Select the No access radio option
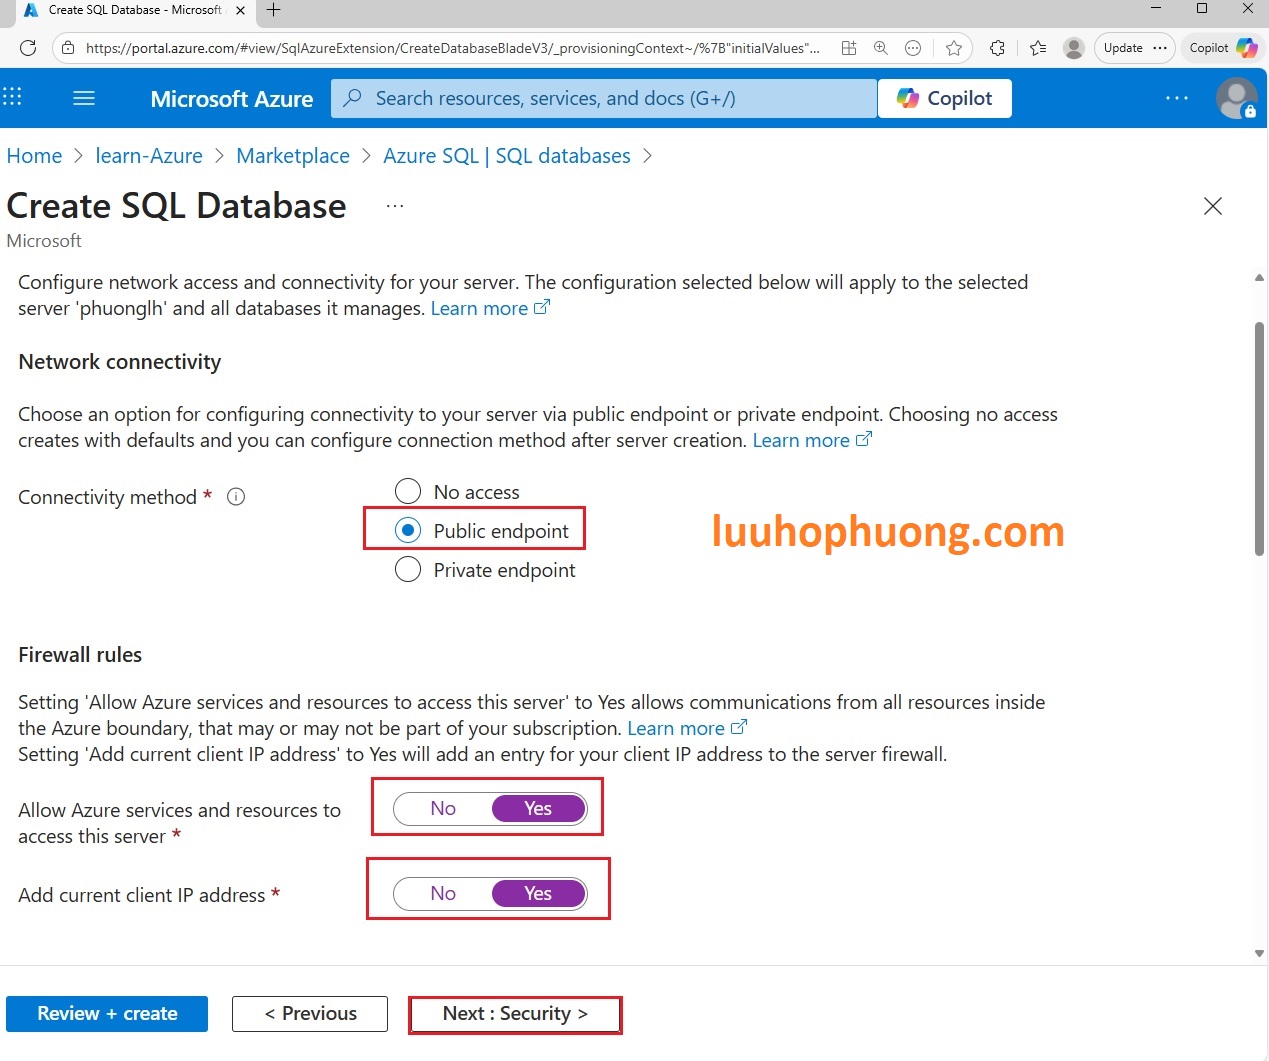 tap(408, 492)
